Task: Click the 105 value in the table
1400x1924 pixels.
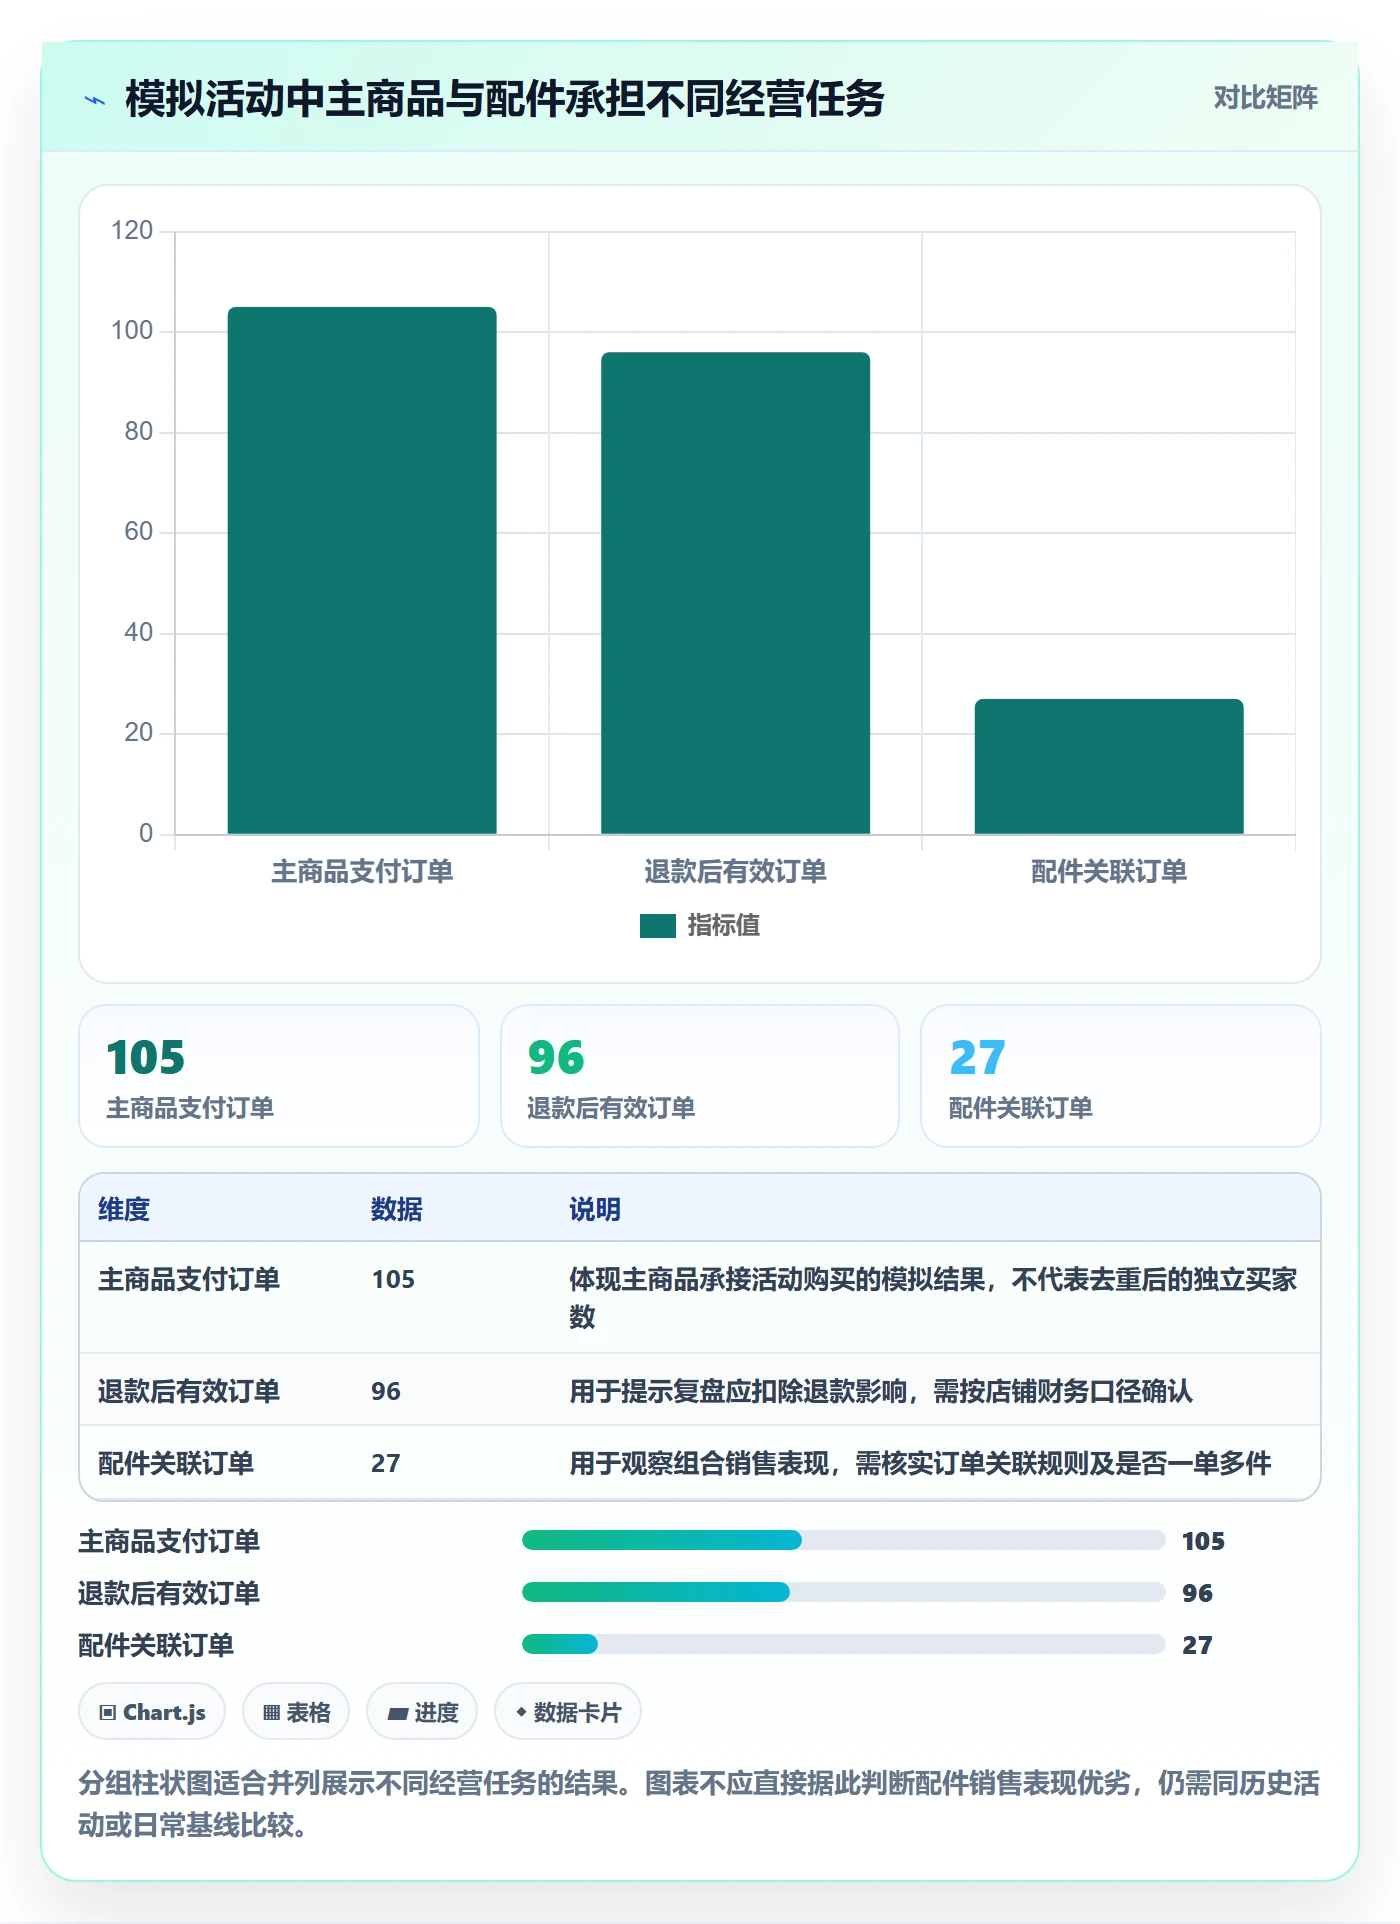Action: click(393, 1280)
